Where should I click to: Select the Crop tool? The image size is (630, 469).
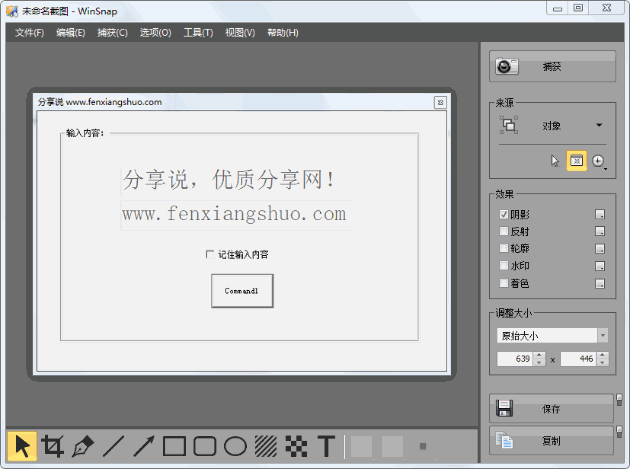pos(54,446)
